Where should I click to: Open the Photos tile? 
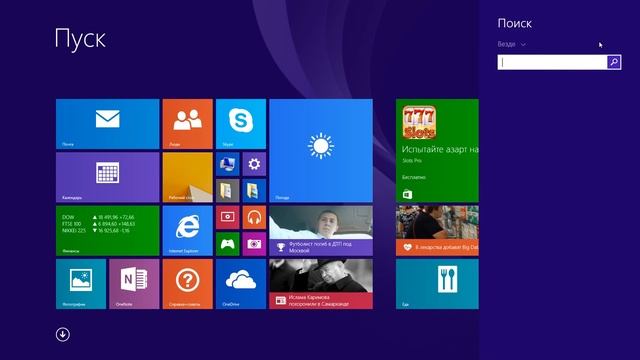coord(81,284)
